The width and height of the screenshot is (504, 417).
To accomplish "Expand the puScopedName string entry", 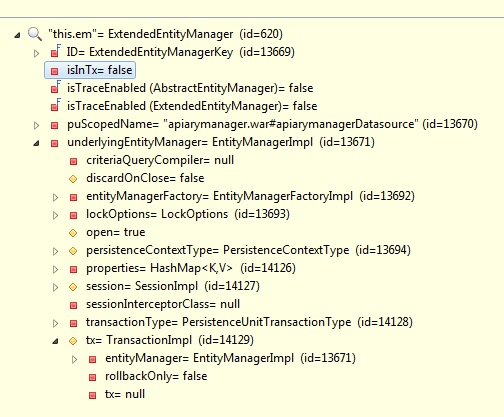I will (x=36, y=125).
